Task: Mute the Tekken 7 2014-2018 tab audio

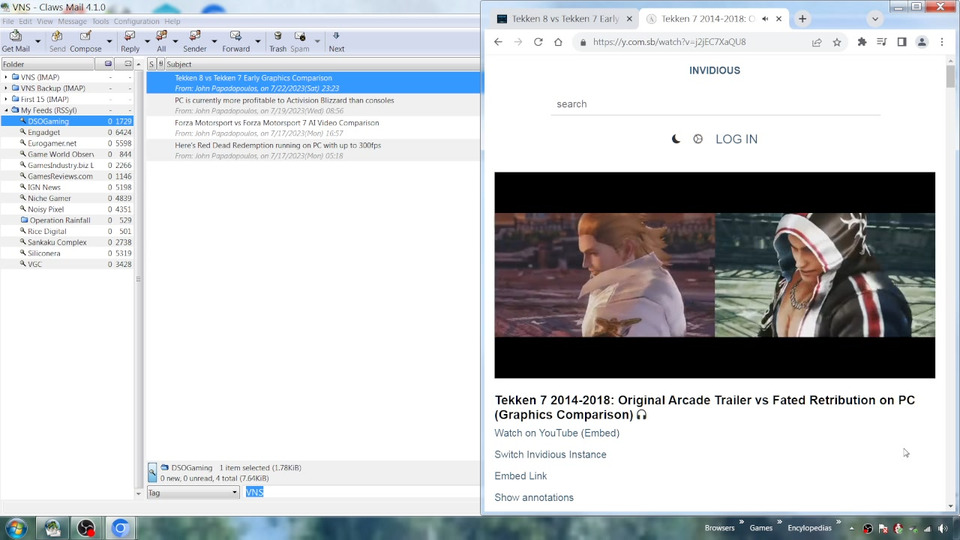Action: [x=765, y=19]
